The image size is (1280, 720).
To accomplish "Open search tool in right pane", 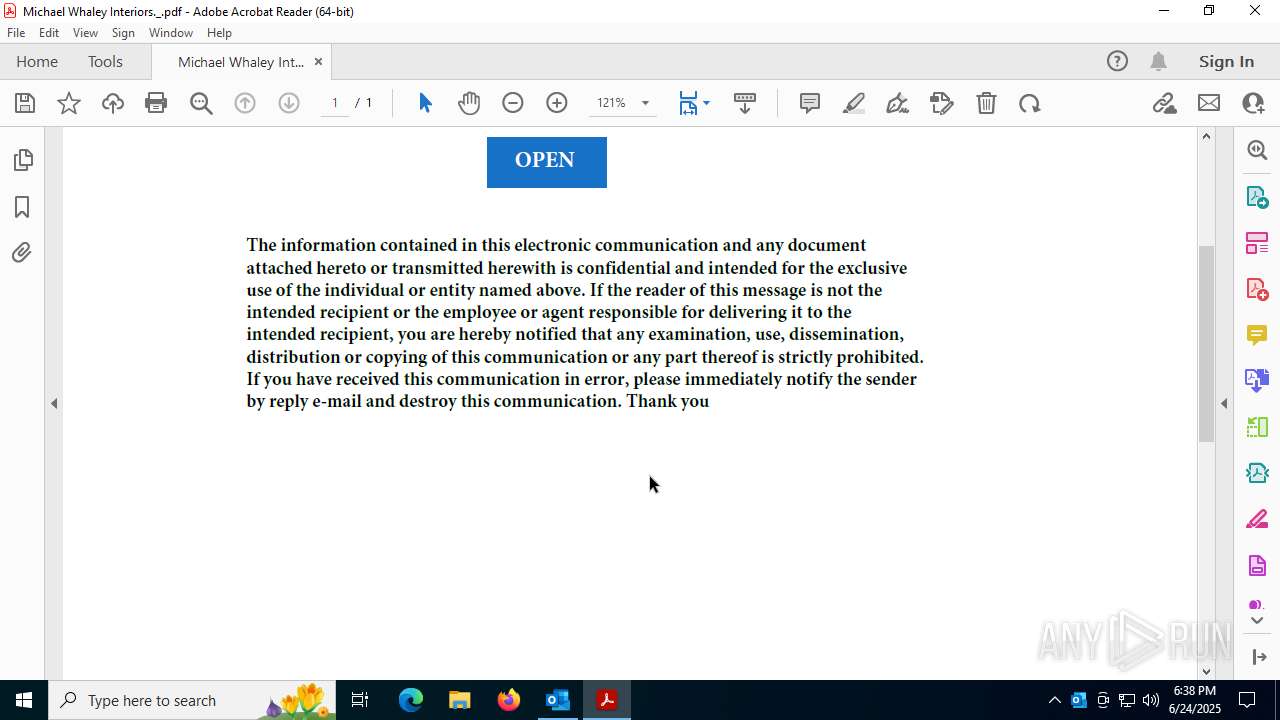I will [1257, 150].
